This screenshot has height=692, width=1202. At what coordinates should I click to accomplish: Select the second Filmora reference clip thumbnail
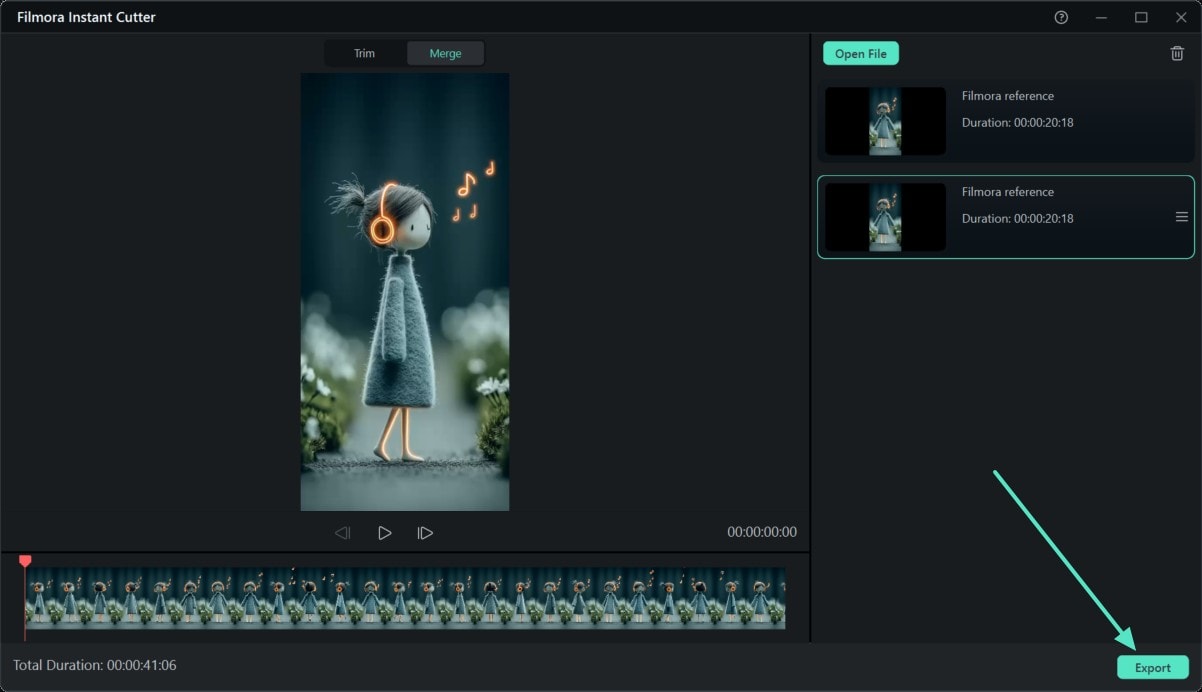tap(885, 217)
